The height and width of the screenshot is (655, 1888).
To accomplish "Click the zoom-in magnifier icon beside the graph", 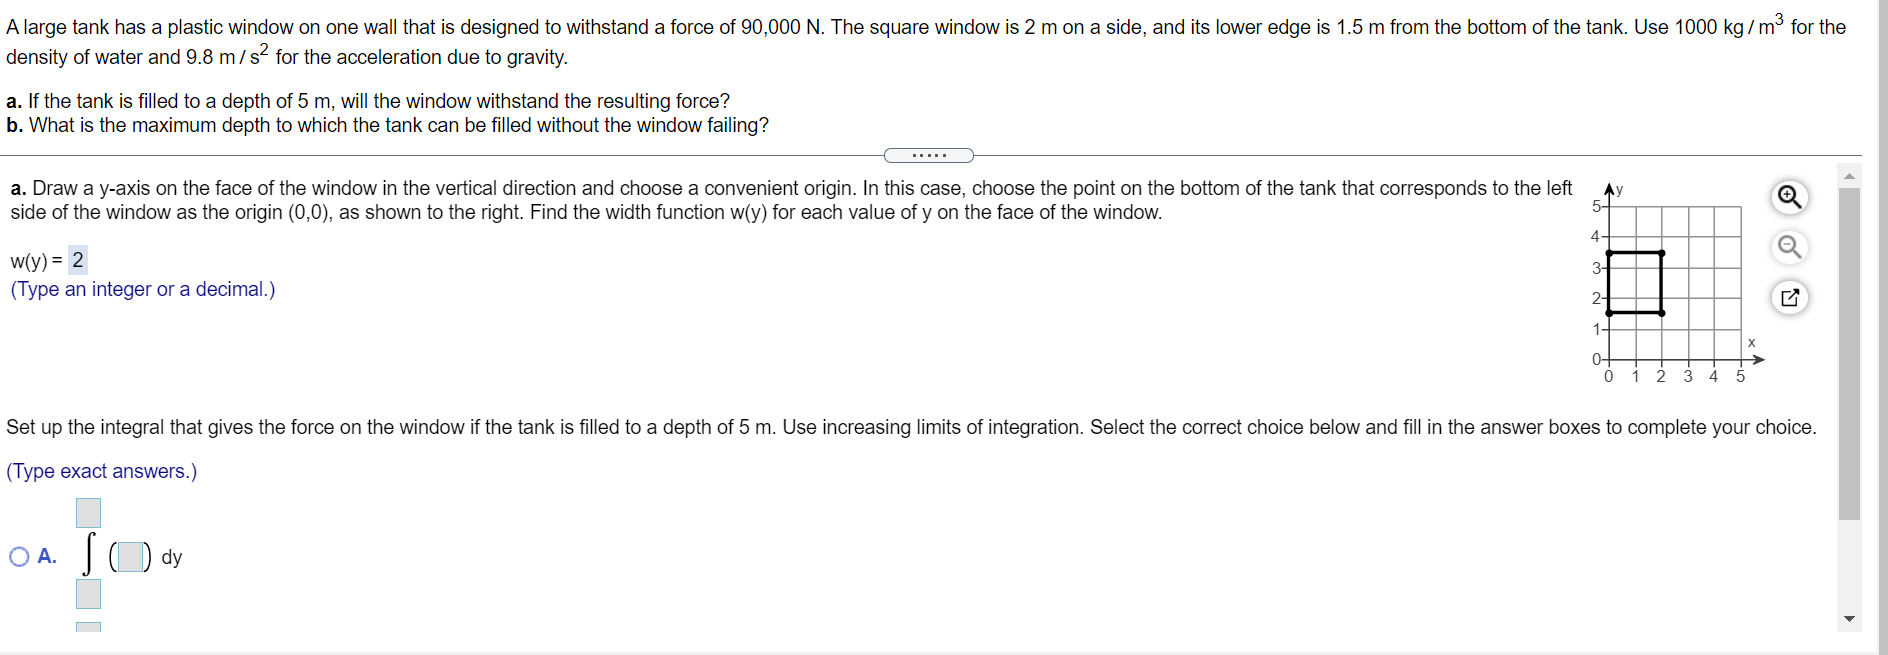I will [x=1789, y=198].
